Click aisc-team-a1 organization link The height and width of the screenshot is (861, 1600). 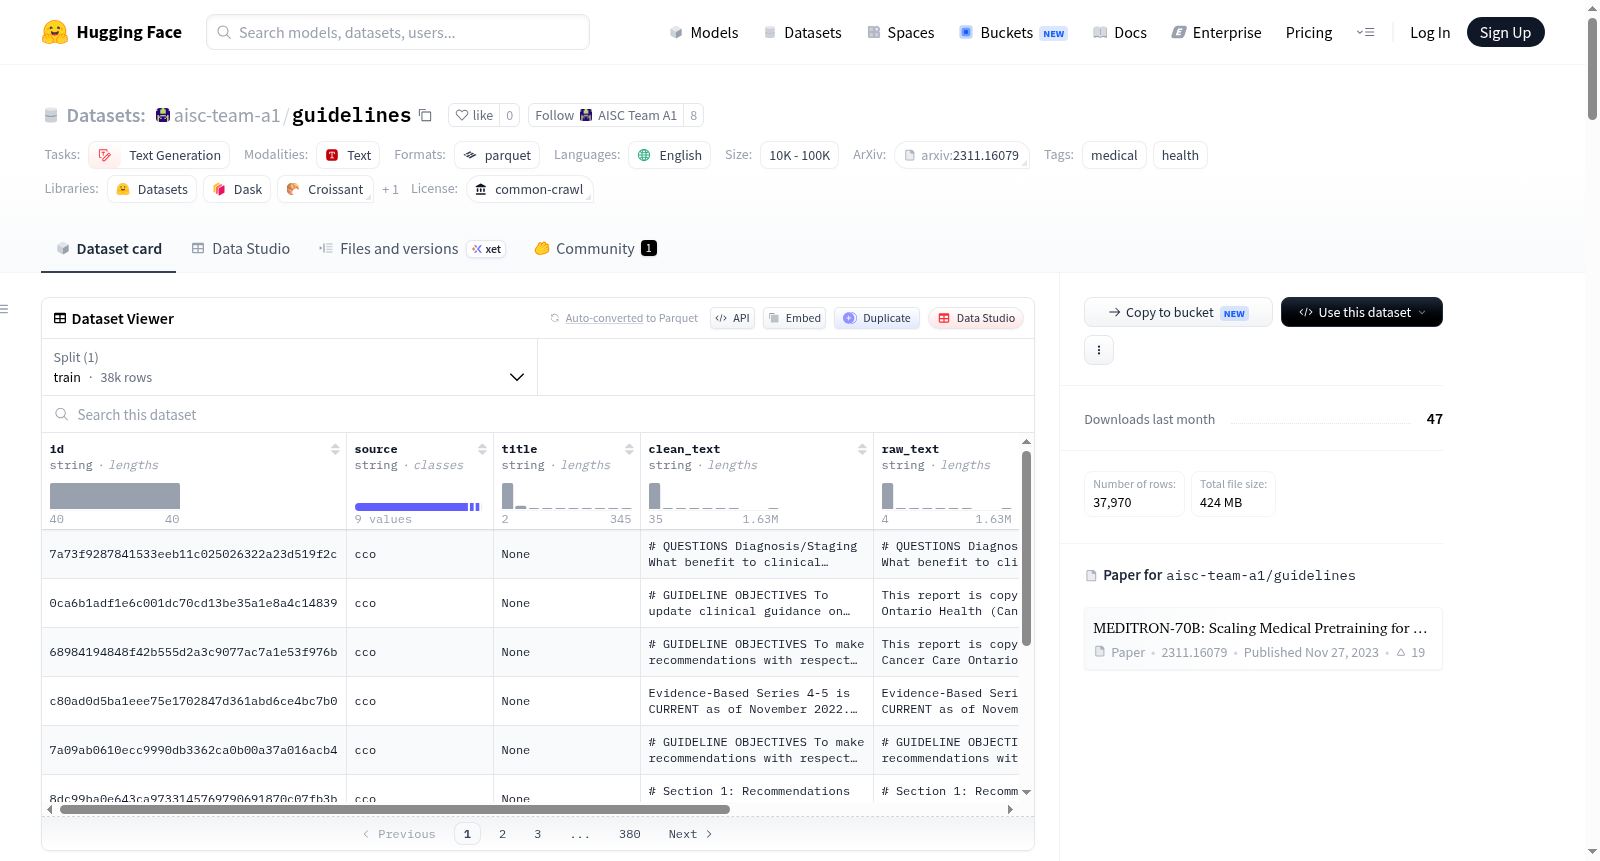(226, 116)
